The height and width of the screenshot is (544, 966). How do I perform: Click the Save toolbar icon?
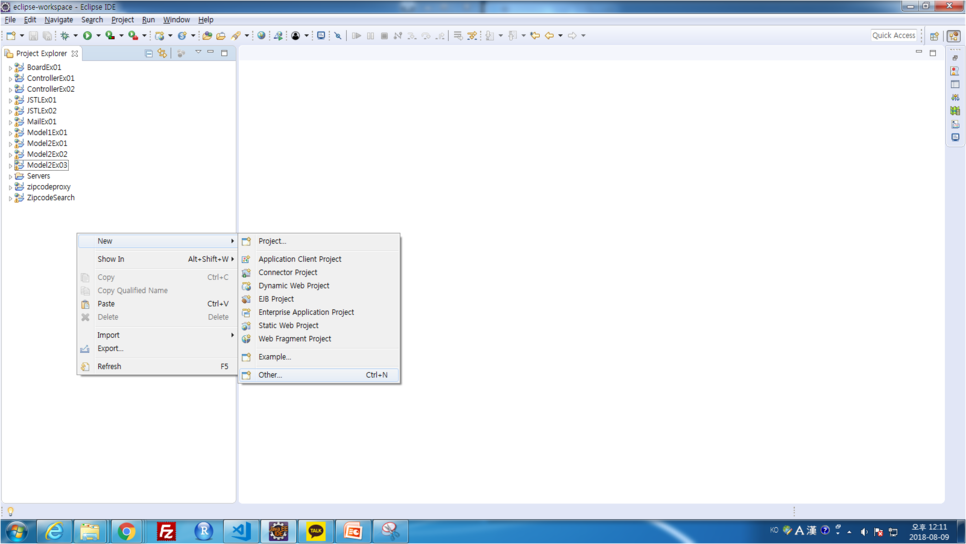[33, 36]
